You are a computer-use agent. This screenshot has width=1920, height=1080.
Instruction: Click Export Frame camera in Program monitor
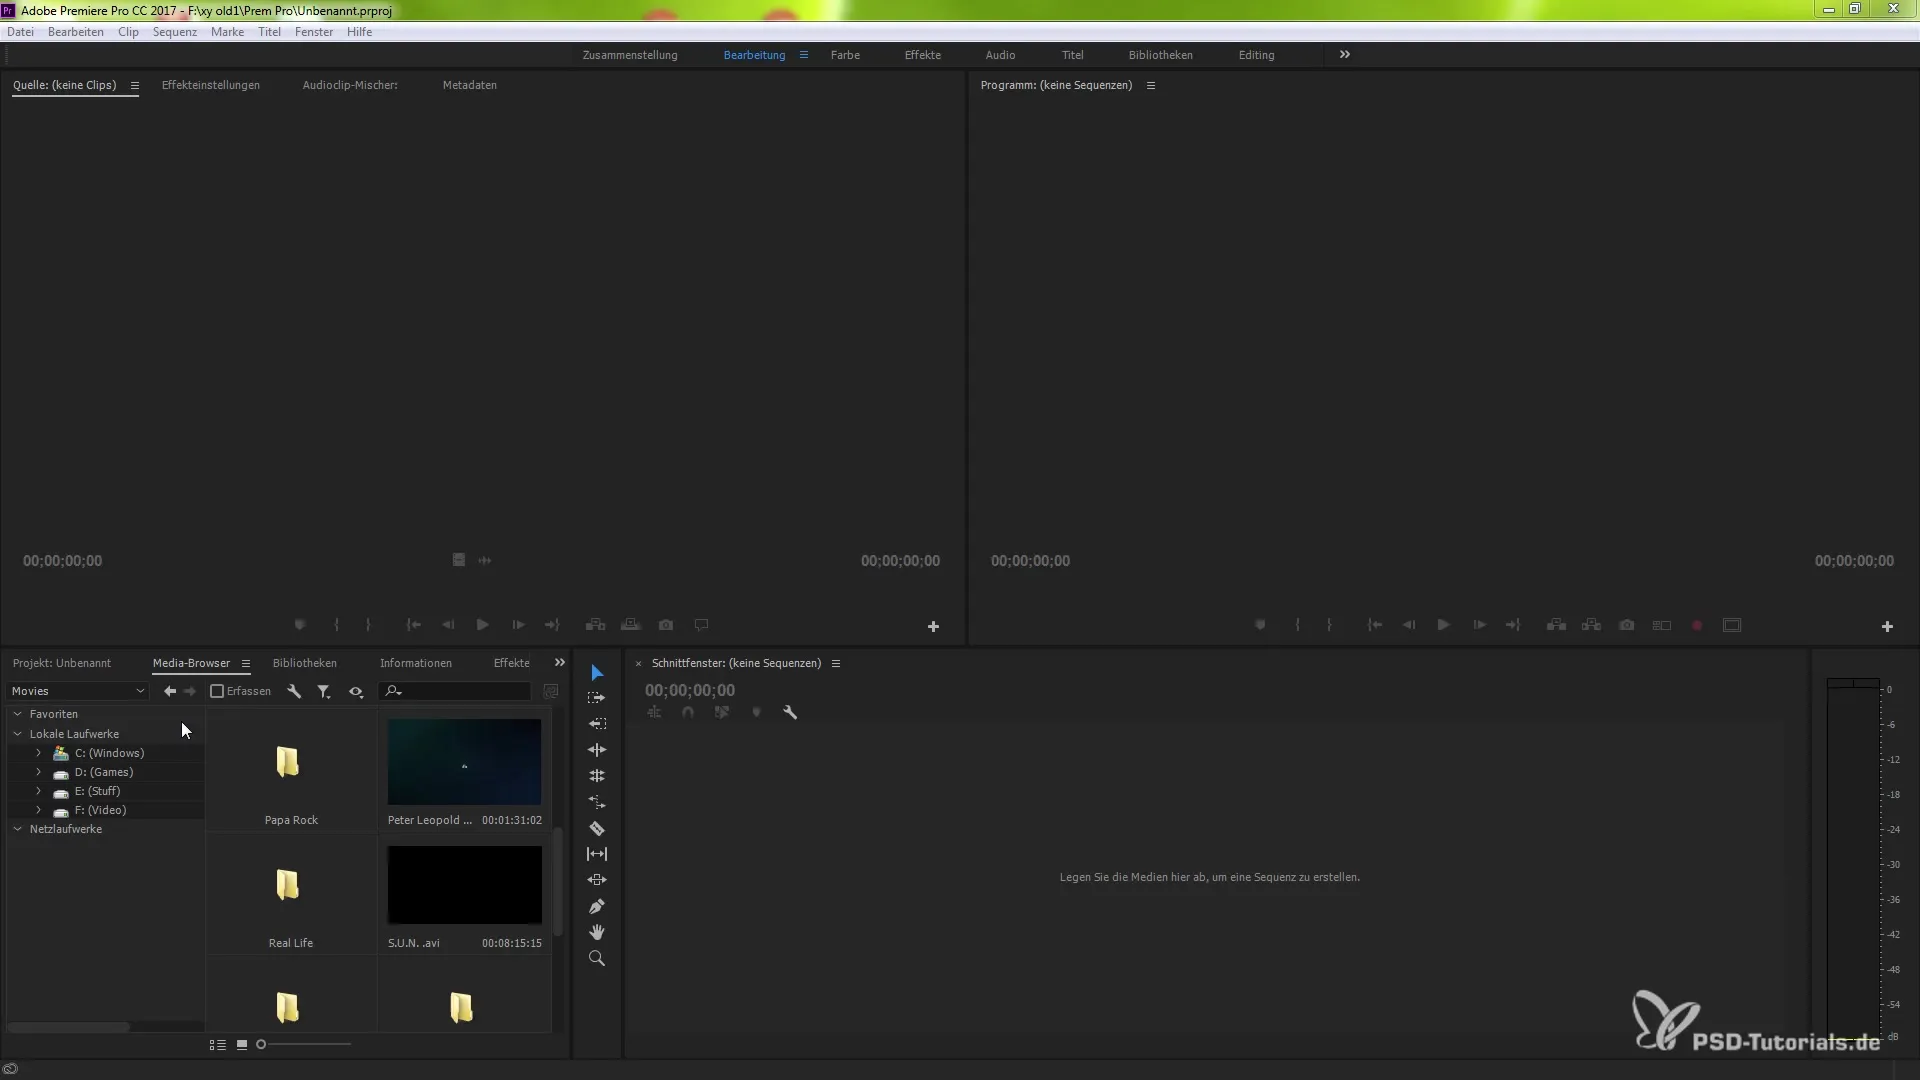pos(1627,625)
